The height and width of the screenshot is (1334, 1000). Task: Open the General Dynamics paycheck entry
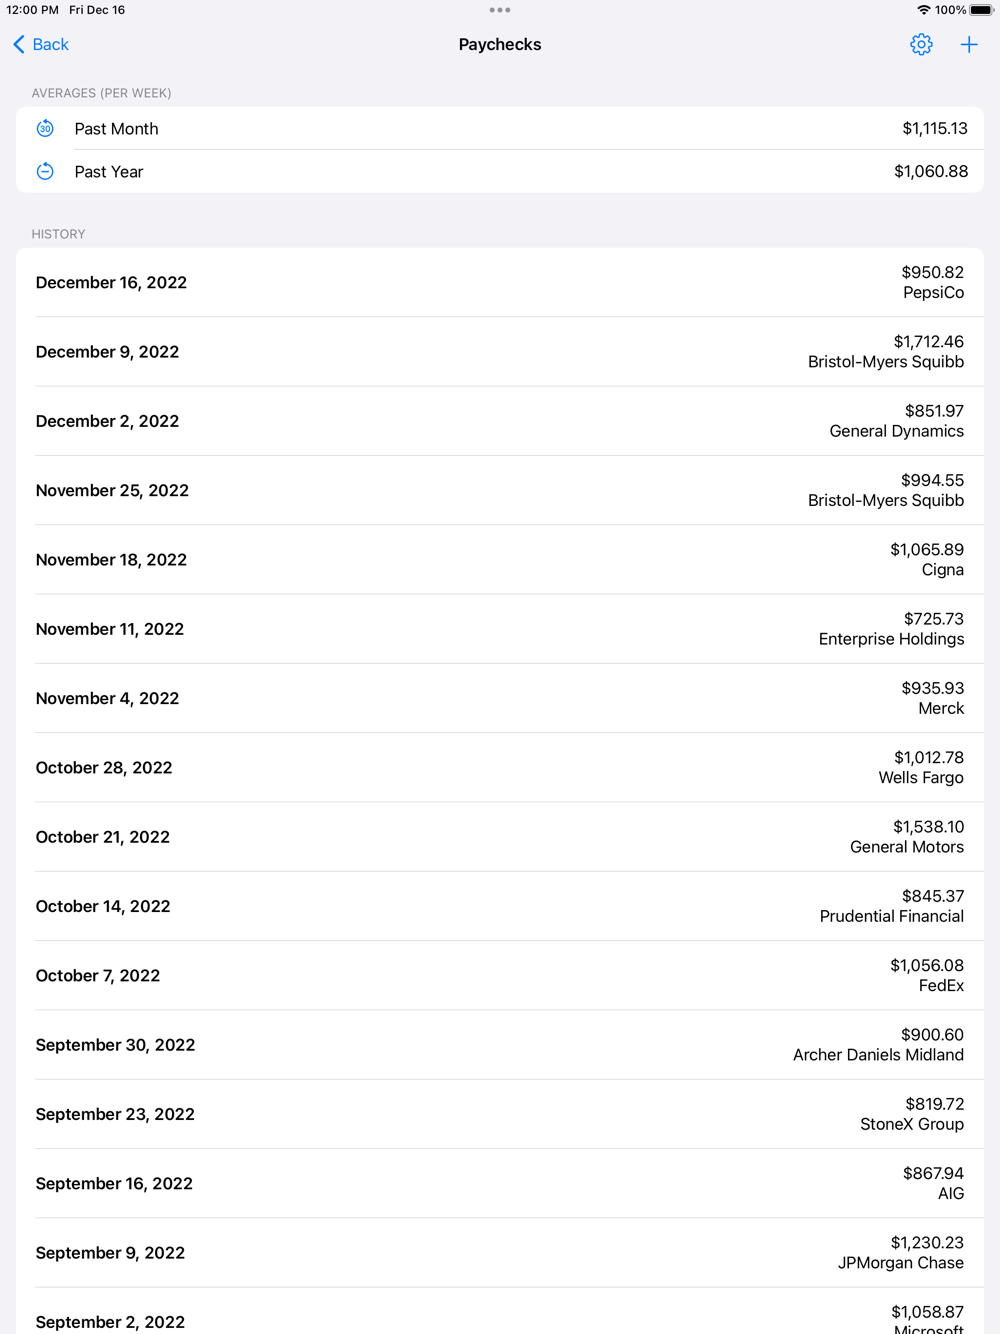[x=500, y=421]
